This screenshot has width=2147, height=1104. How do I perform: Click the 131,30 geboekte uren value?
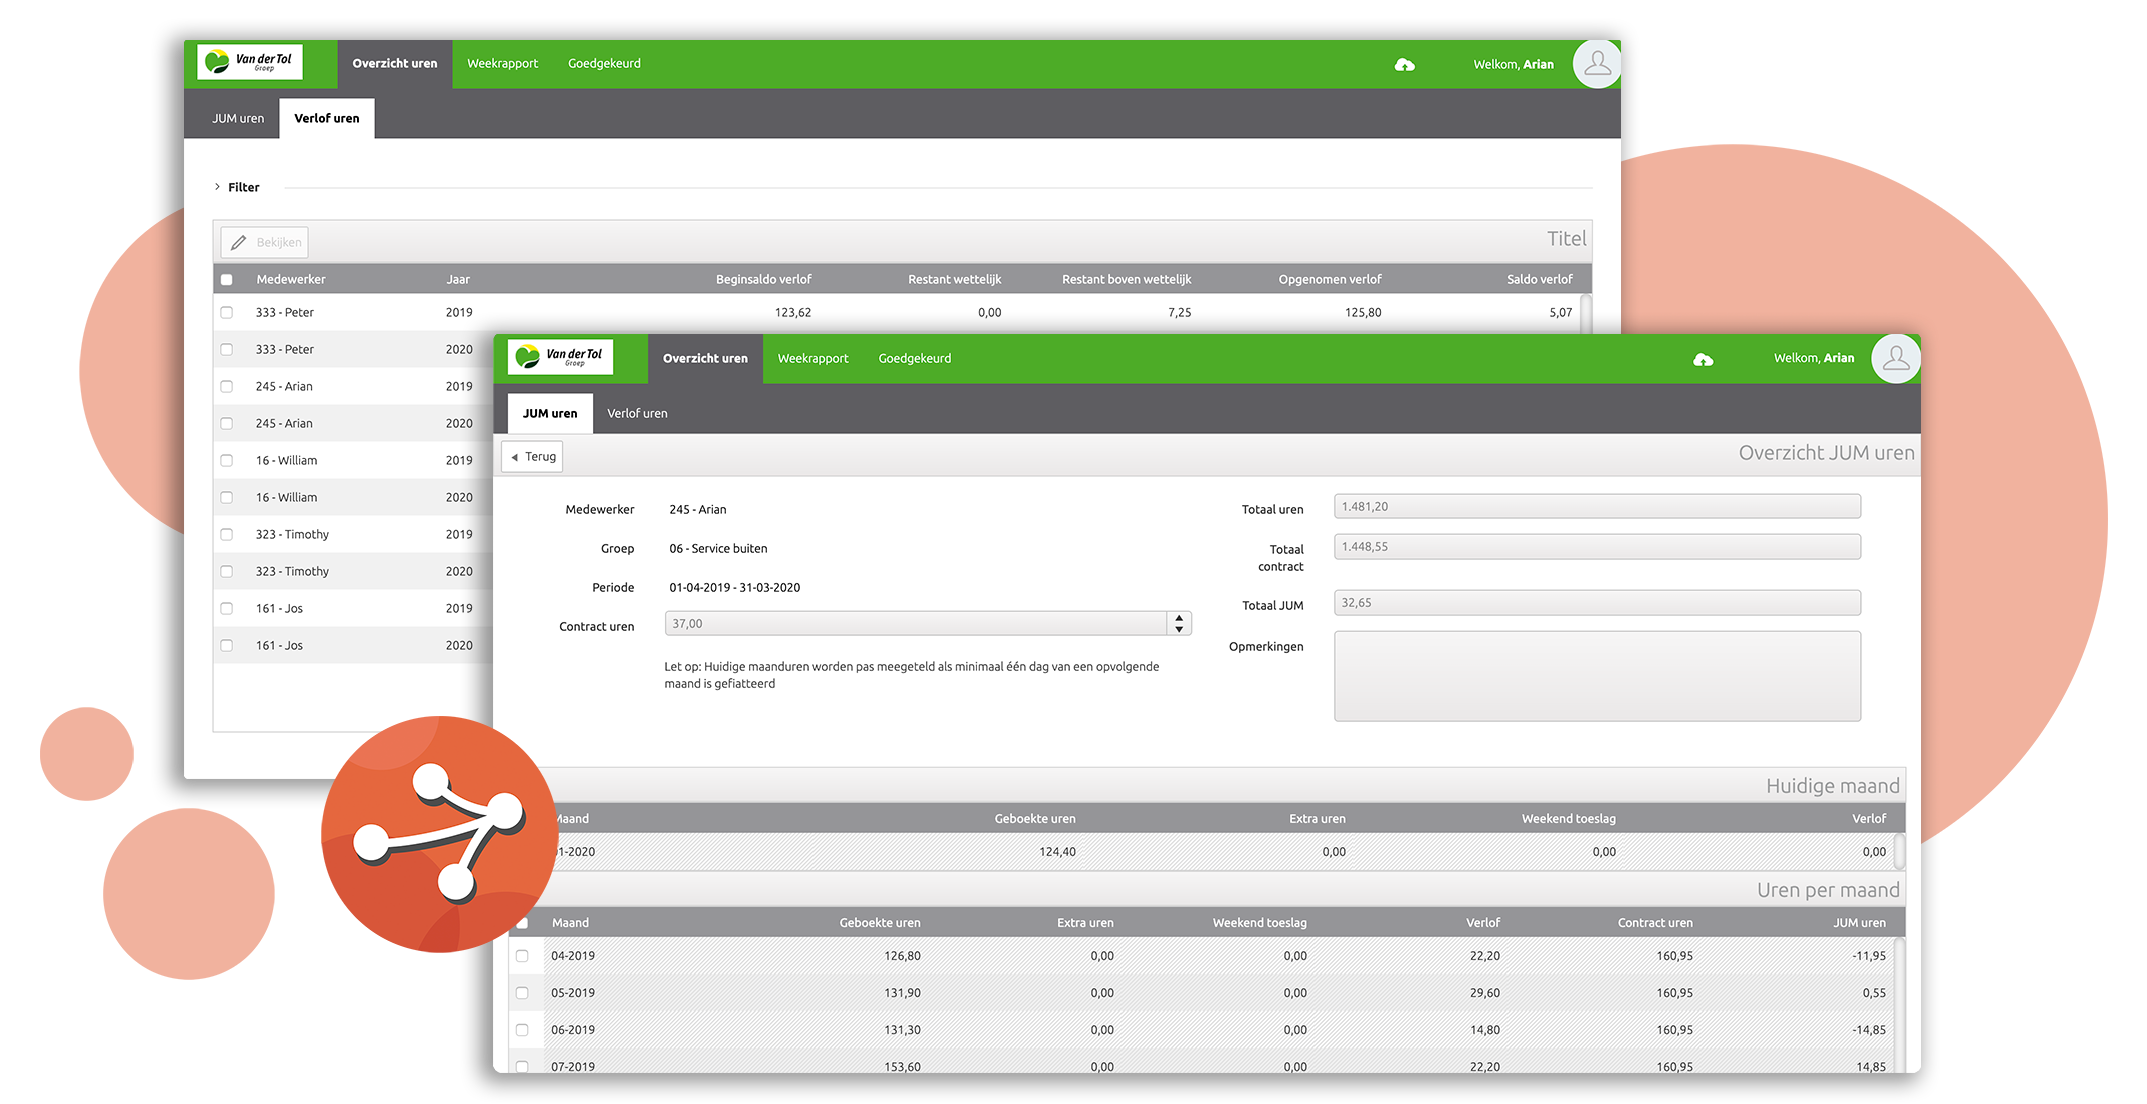(x=902, y=1030)
